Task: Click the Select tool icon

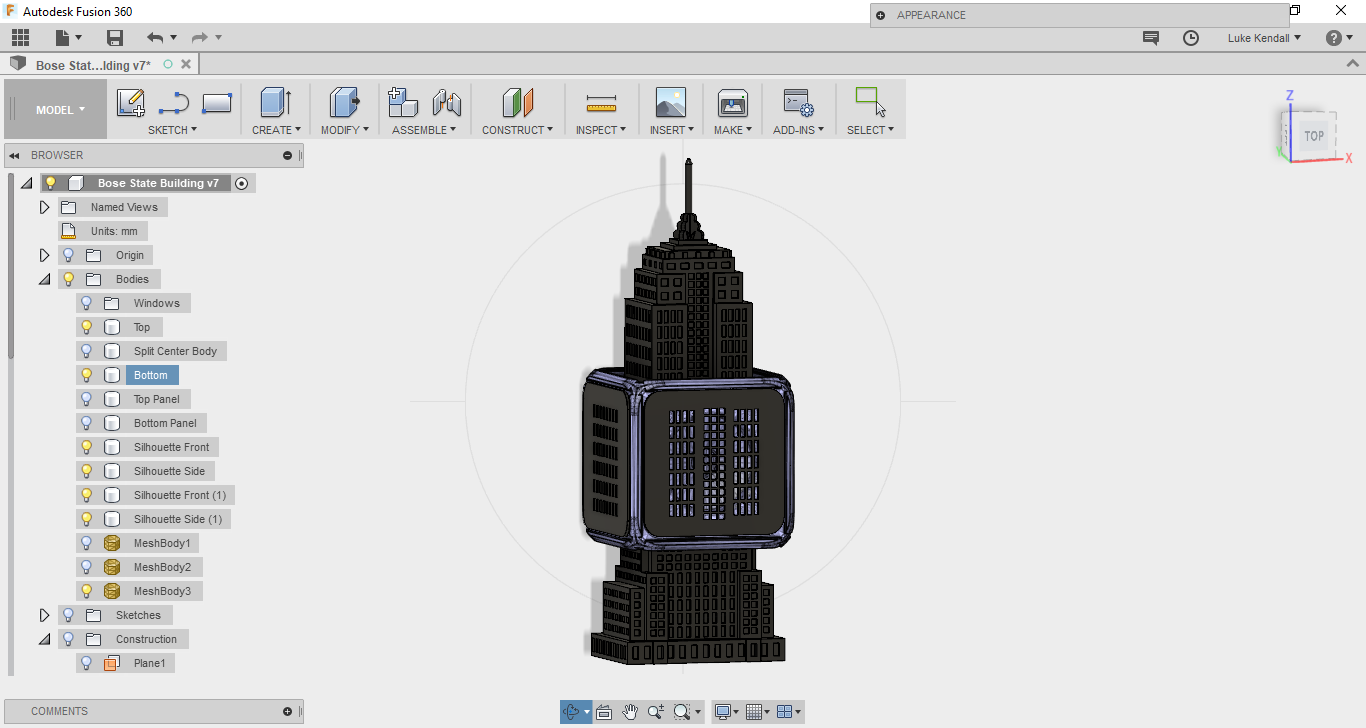Action: 871,103
